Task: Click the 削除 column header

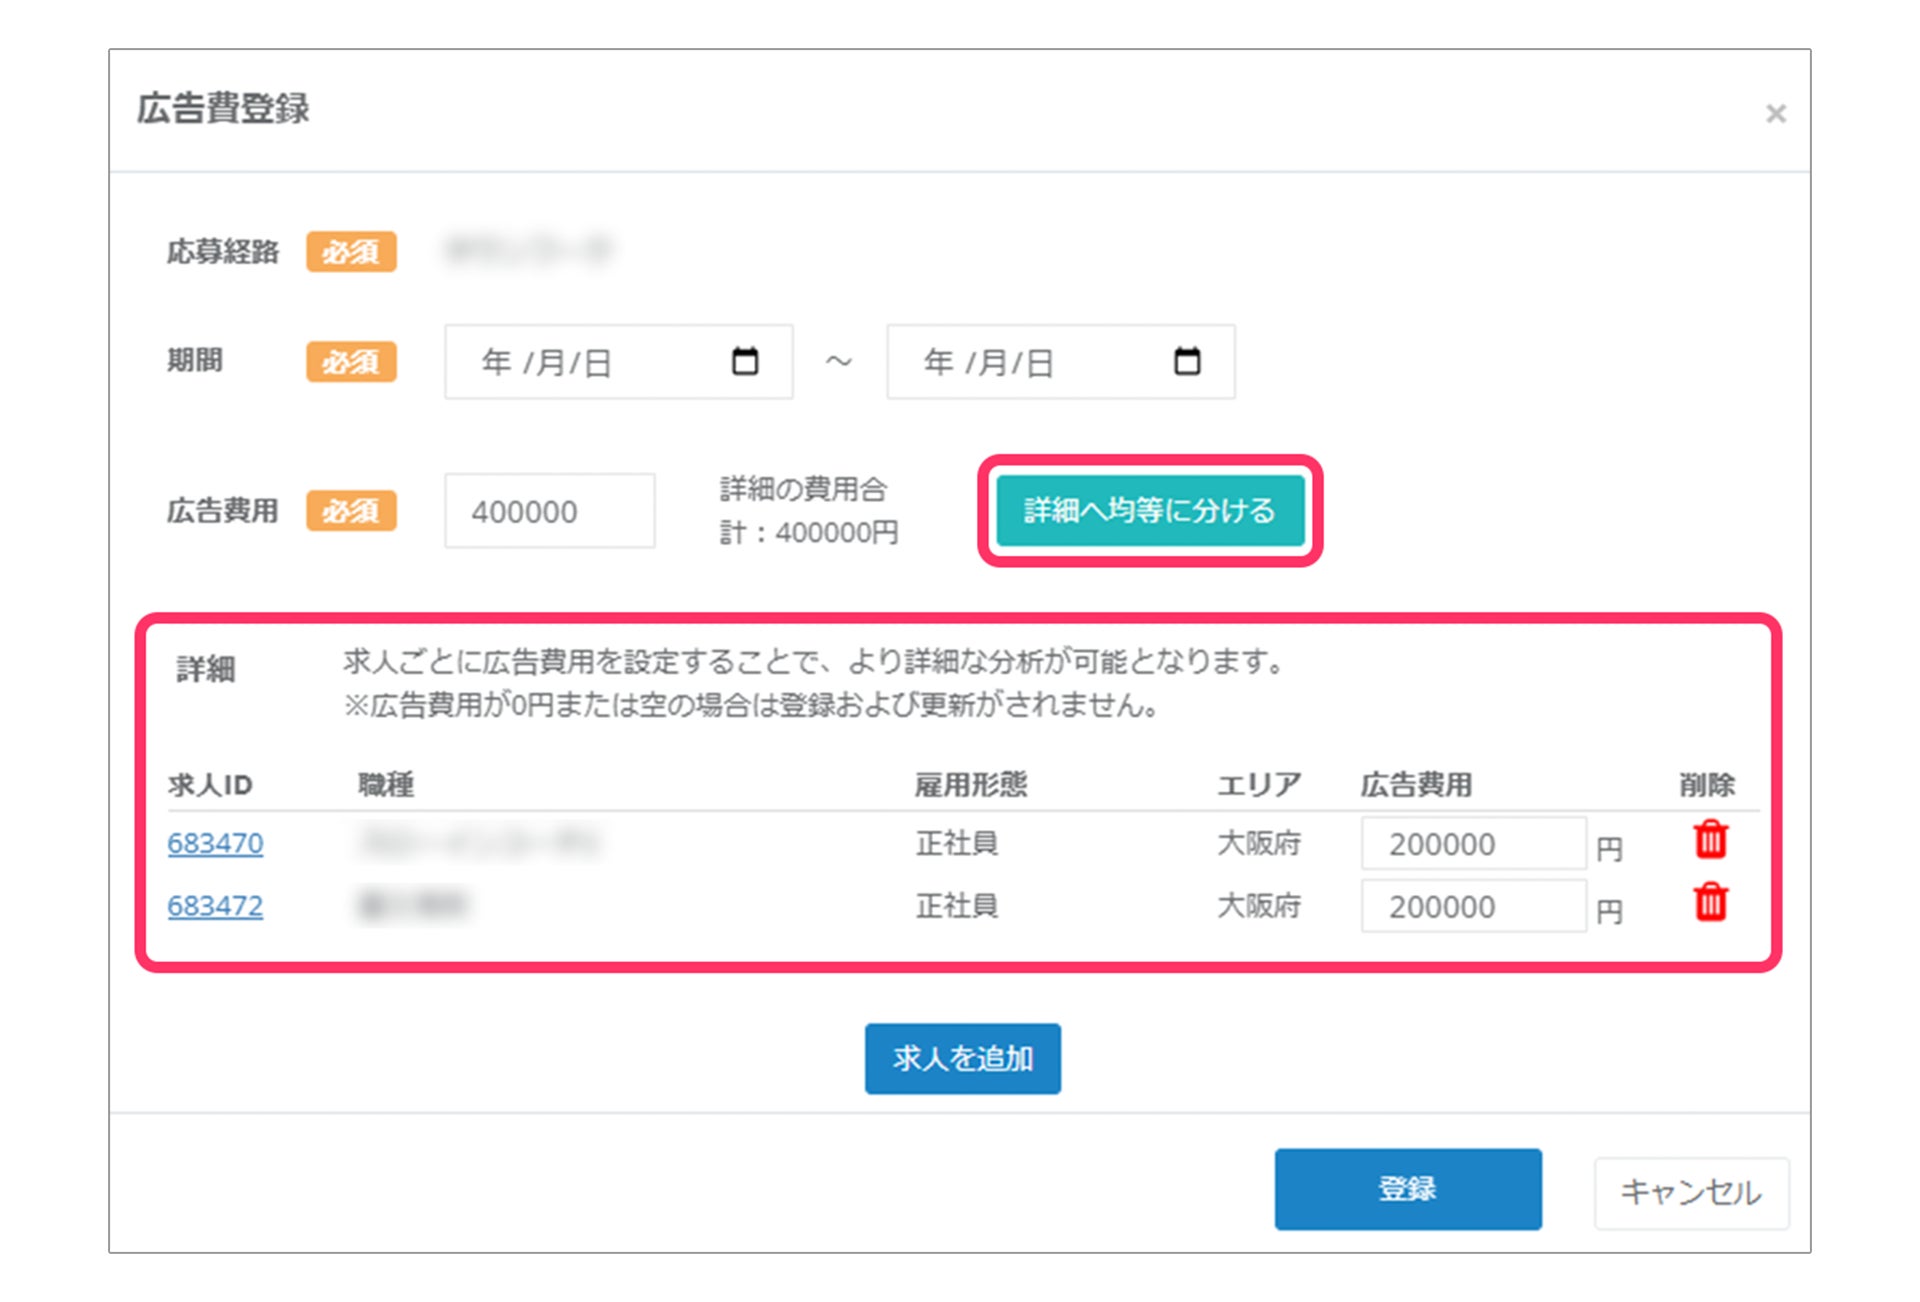Action: pyautogui.click(x=1706, y=785)
